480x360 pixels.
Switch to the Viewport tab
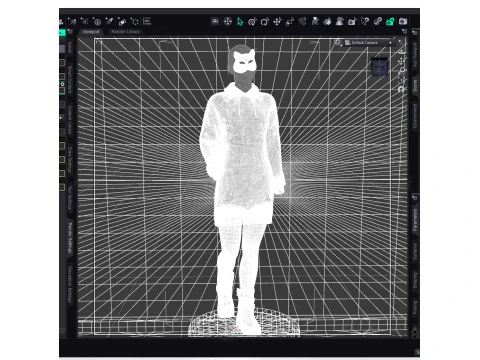click(x=91, y=32)
